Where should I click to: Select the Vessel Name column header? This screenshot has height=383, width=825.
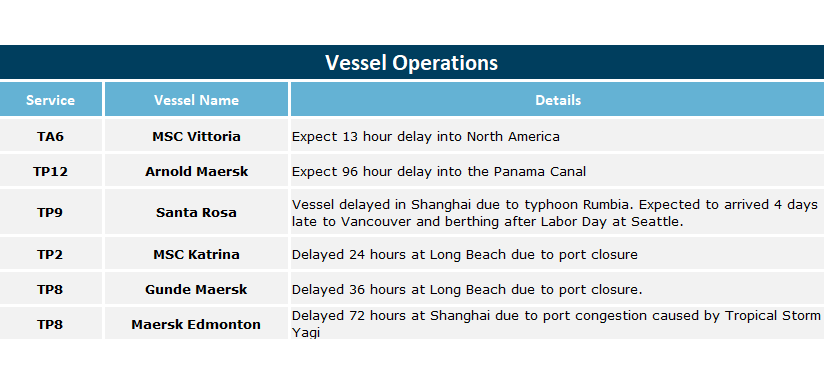(196, 99)
